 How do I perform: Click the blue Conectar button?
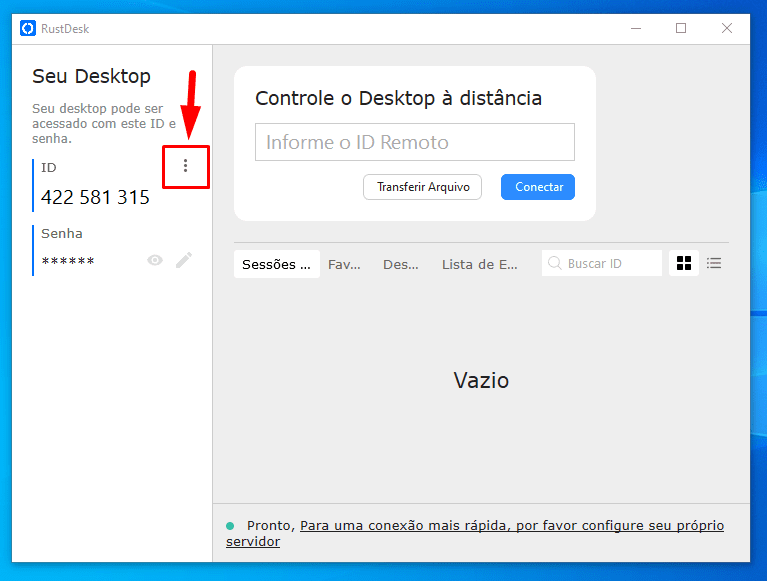coord(538,187)
